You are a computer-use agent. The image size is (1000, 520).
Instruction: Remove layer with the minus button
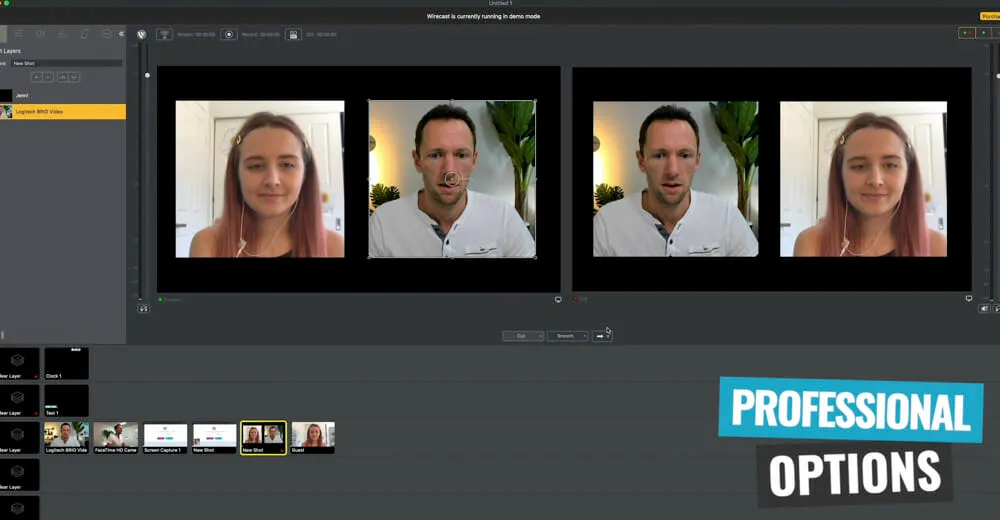49,77
